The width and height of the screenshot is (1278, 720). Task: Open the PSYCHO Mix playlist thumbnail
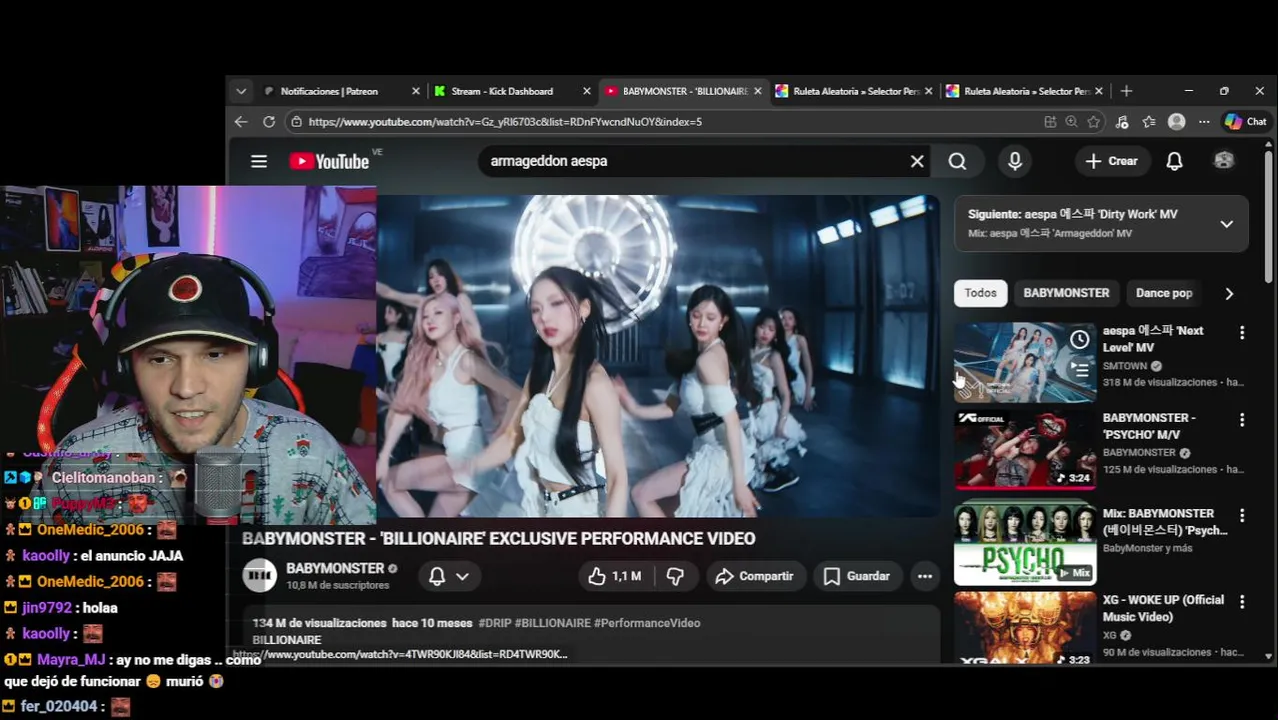click(1025, 545)
